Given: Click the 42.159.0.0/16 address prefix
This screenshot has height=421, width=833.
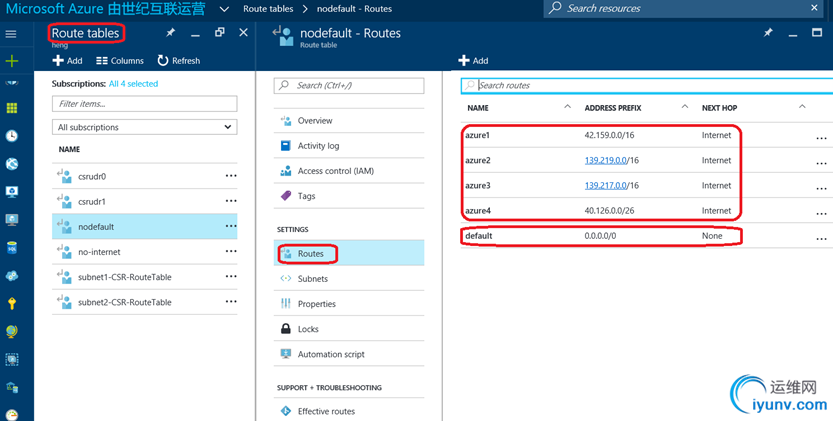Looking at the screenshot, I should (609, 135).
